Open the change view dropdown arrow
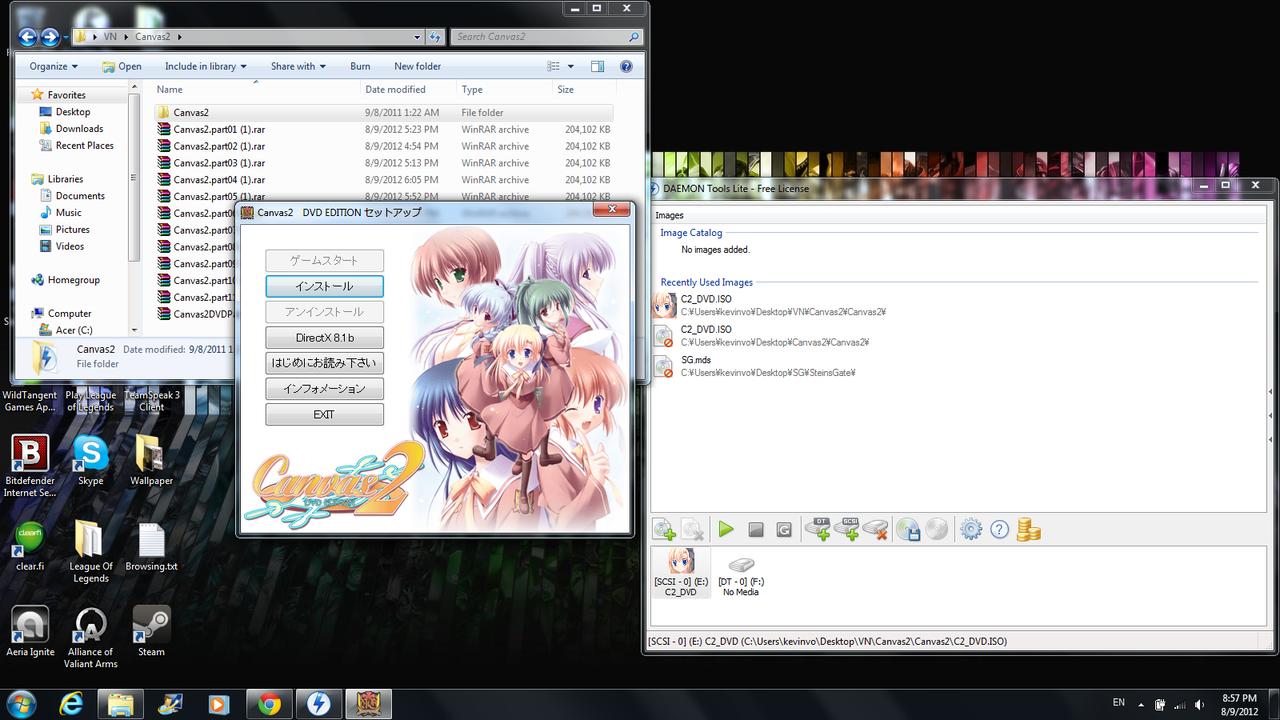1280x720 pixels. pos(571,66)
